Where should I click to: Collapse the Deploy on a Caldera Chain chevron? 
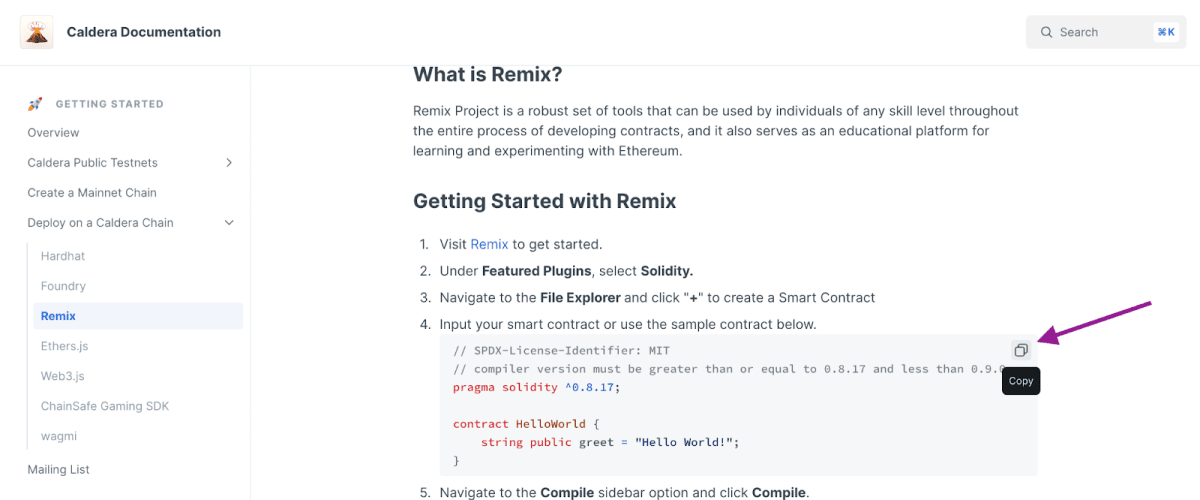pyautogui.click(x=229, y=223)
